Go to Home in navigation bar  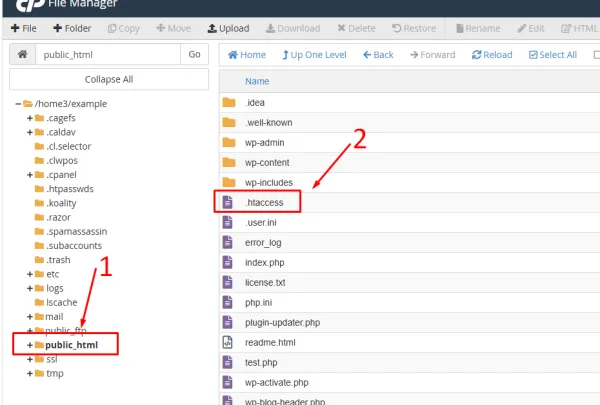click(x=247, y=55)
